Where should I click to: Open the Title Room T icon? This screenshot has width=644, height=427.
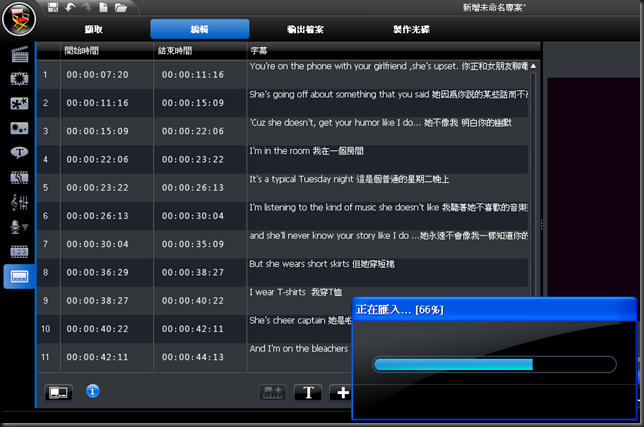point(19,153)
